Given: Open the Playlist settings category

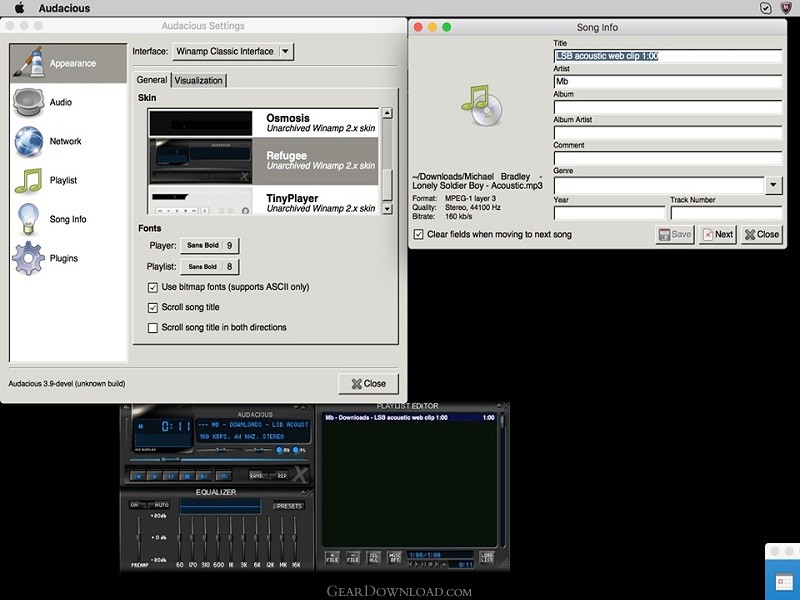Looking at the screenshot, I should point(68,180).
